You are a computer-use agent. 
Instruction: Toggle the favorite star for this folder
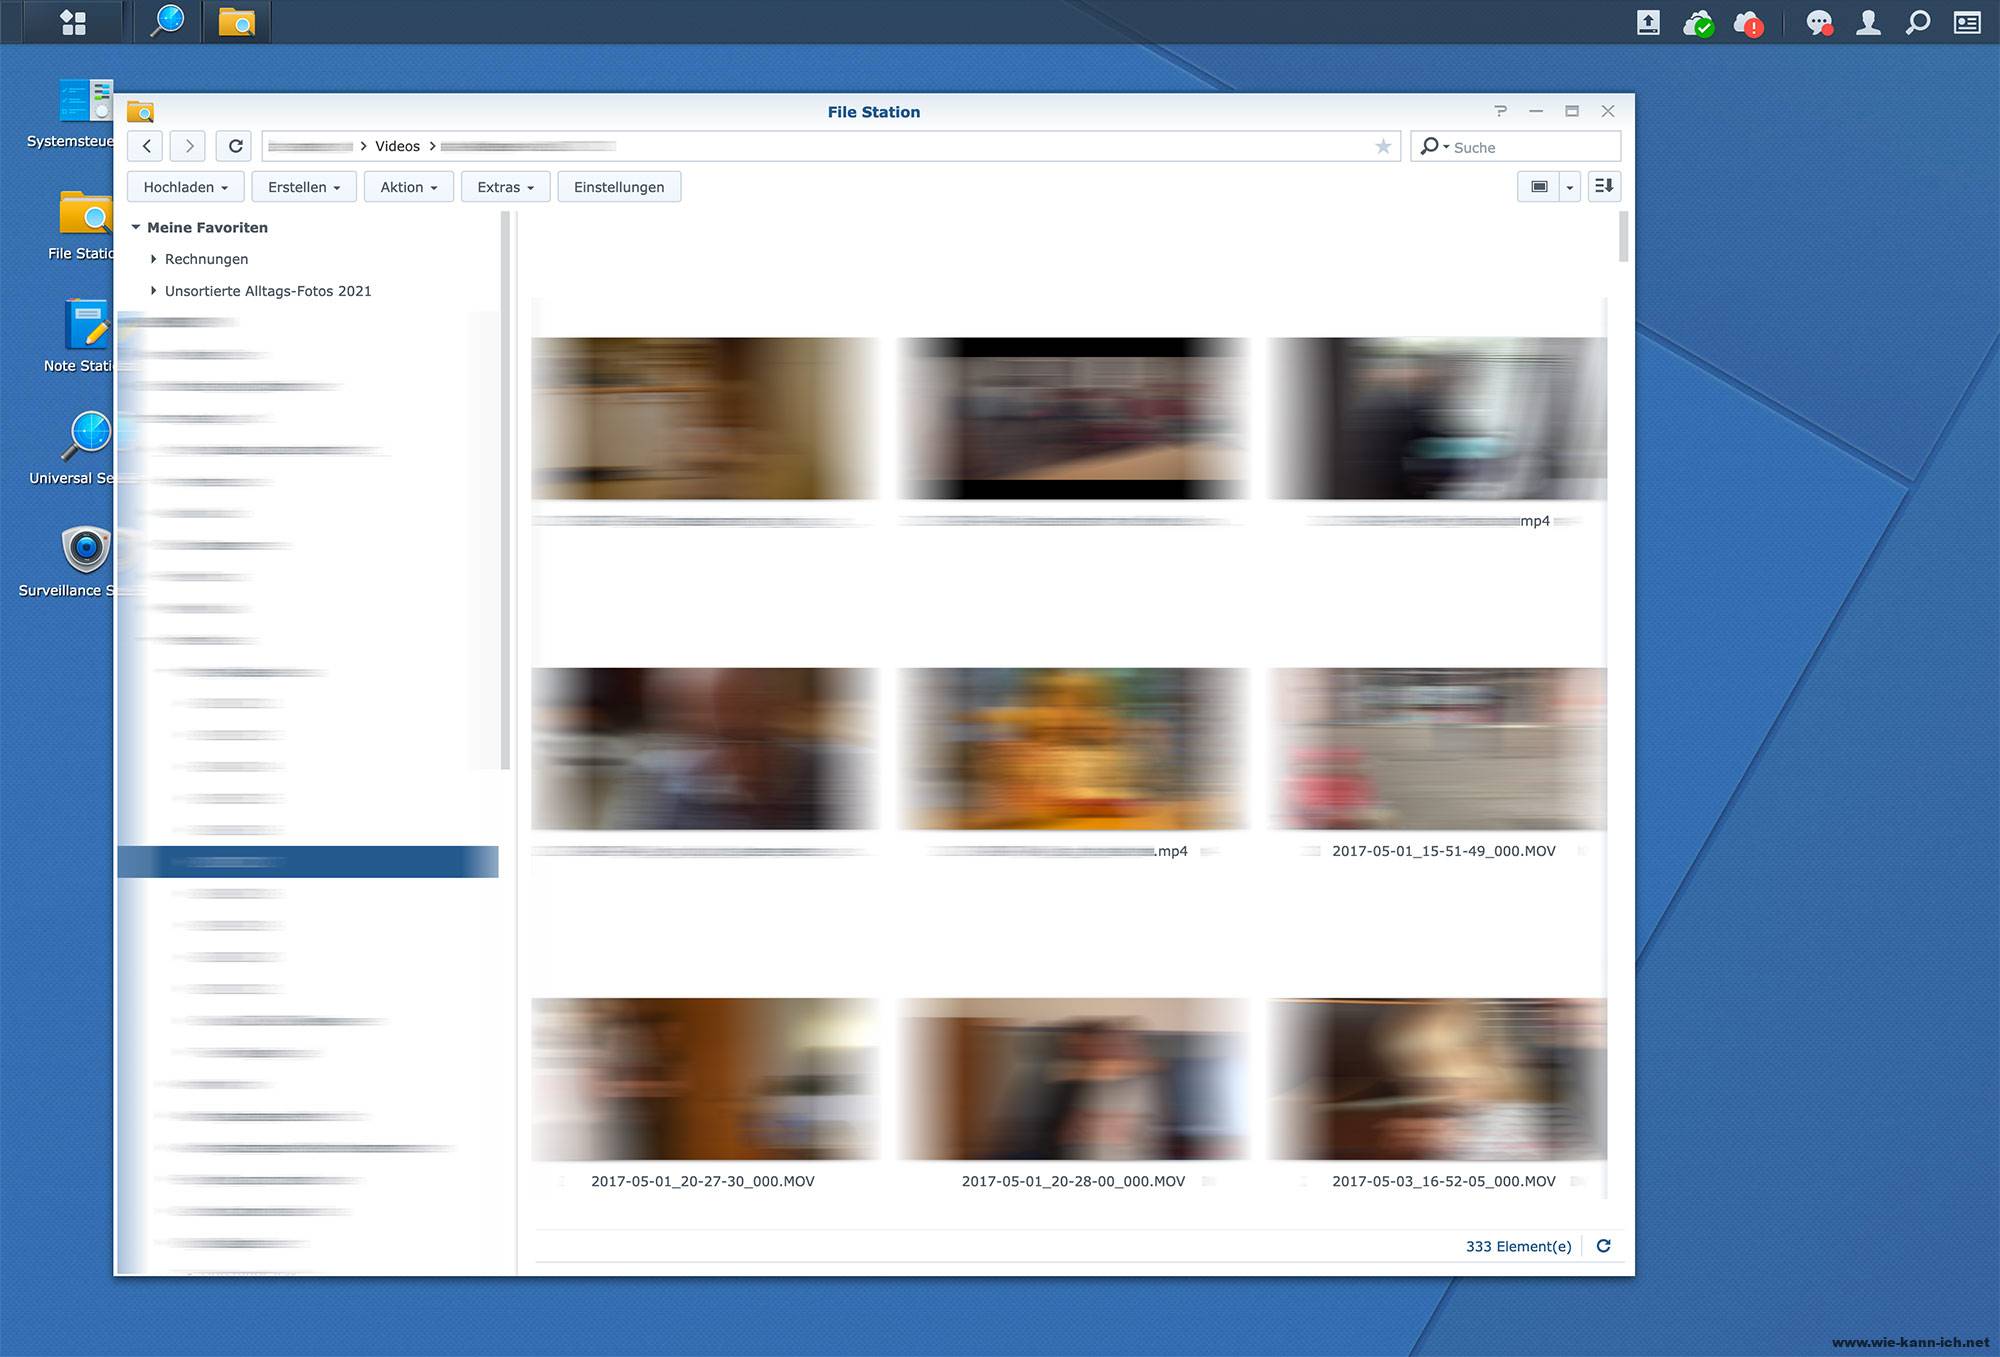[x=1384, y=146]
